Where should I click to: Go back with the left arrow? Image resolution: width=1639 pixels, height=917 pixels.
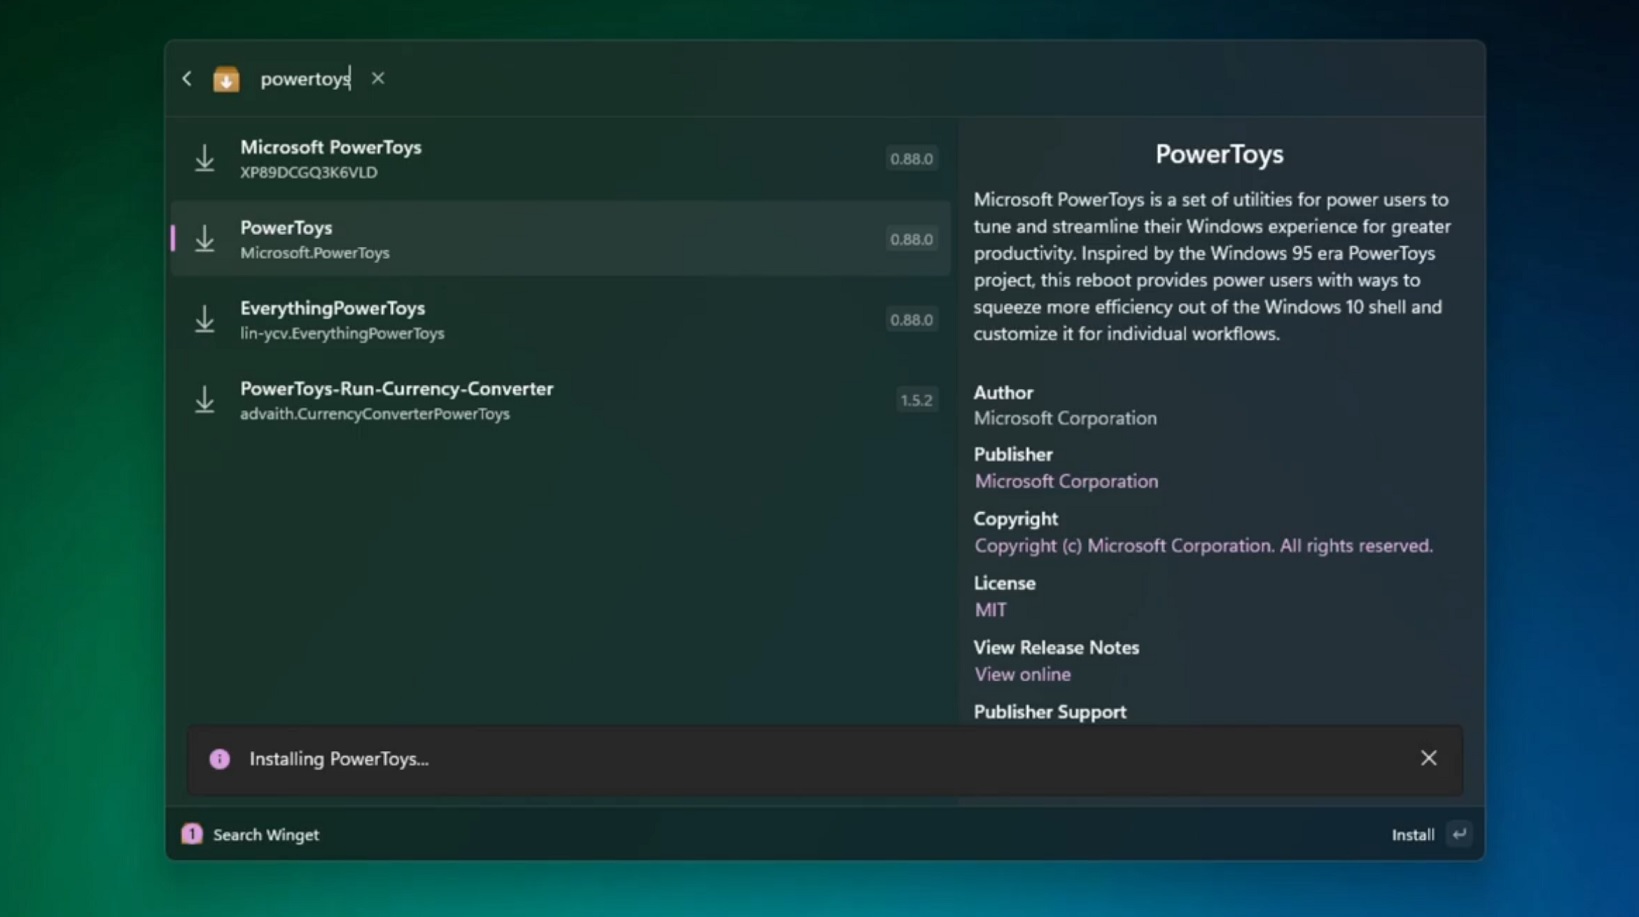[187, 78]
